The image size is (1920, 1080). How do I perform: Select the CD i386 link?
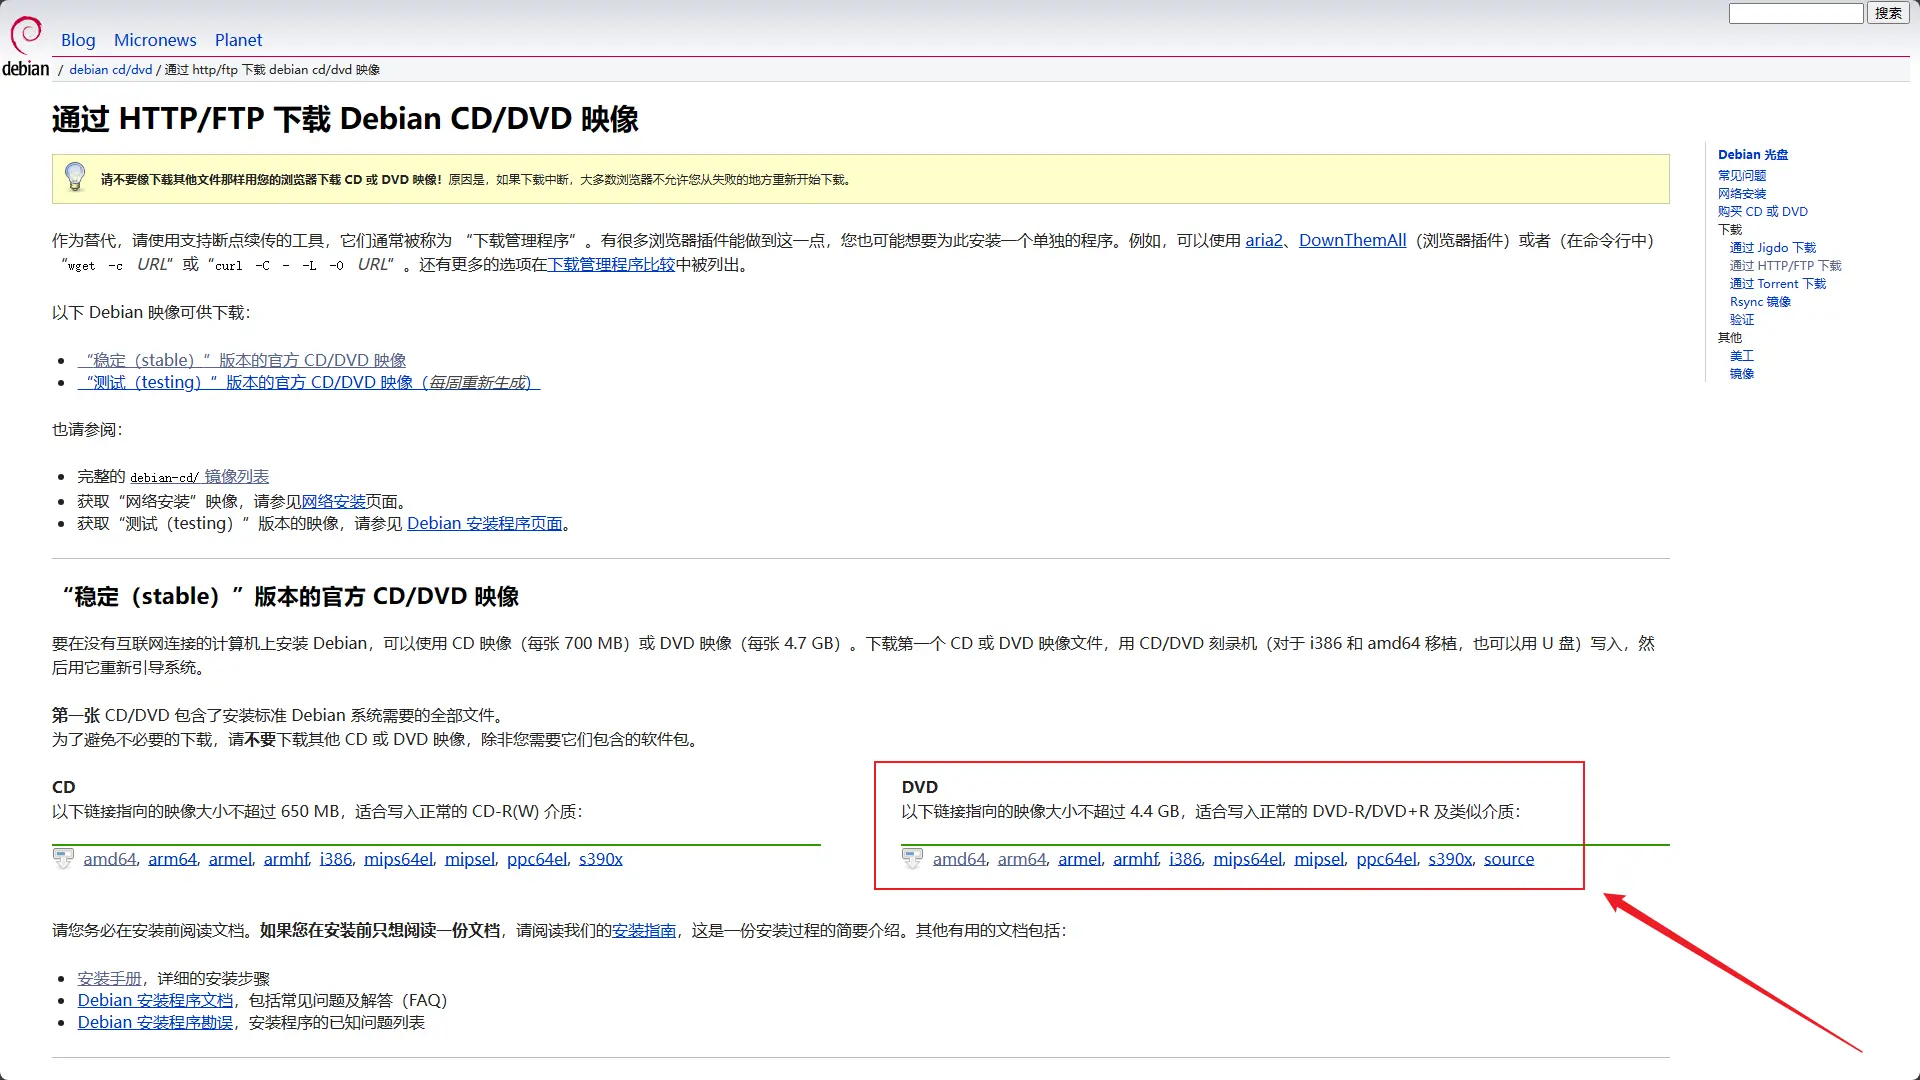coord(336,859)
